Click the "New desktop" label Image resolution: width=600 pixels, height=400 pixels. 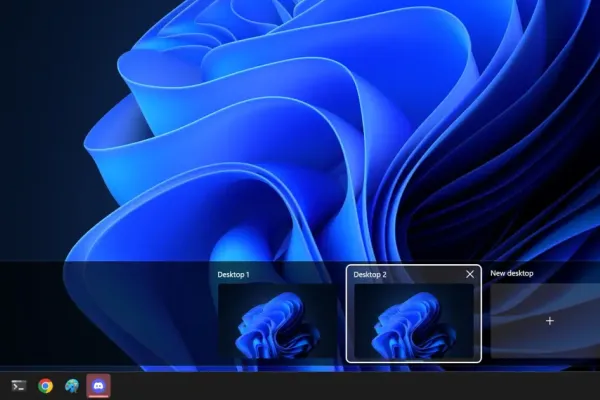(512, 273)
